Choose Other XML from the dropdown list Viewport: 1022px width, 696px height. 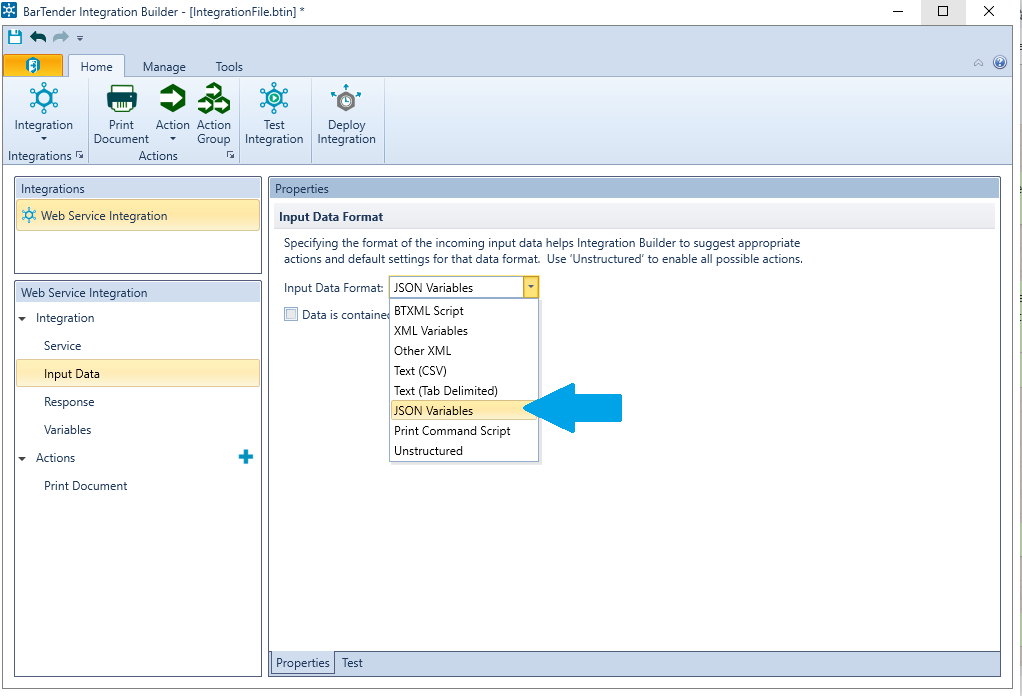coord(464,351)
